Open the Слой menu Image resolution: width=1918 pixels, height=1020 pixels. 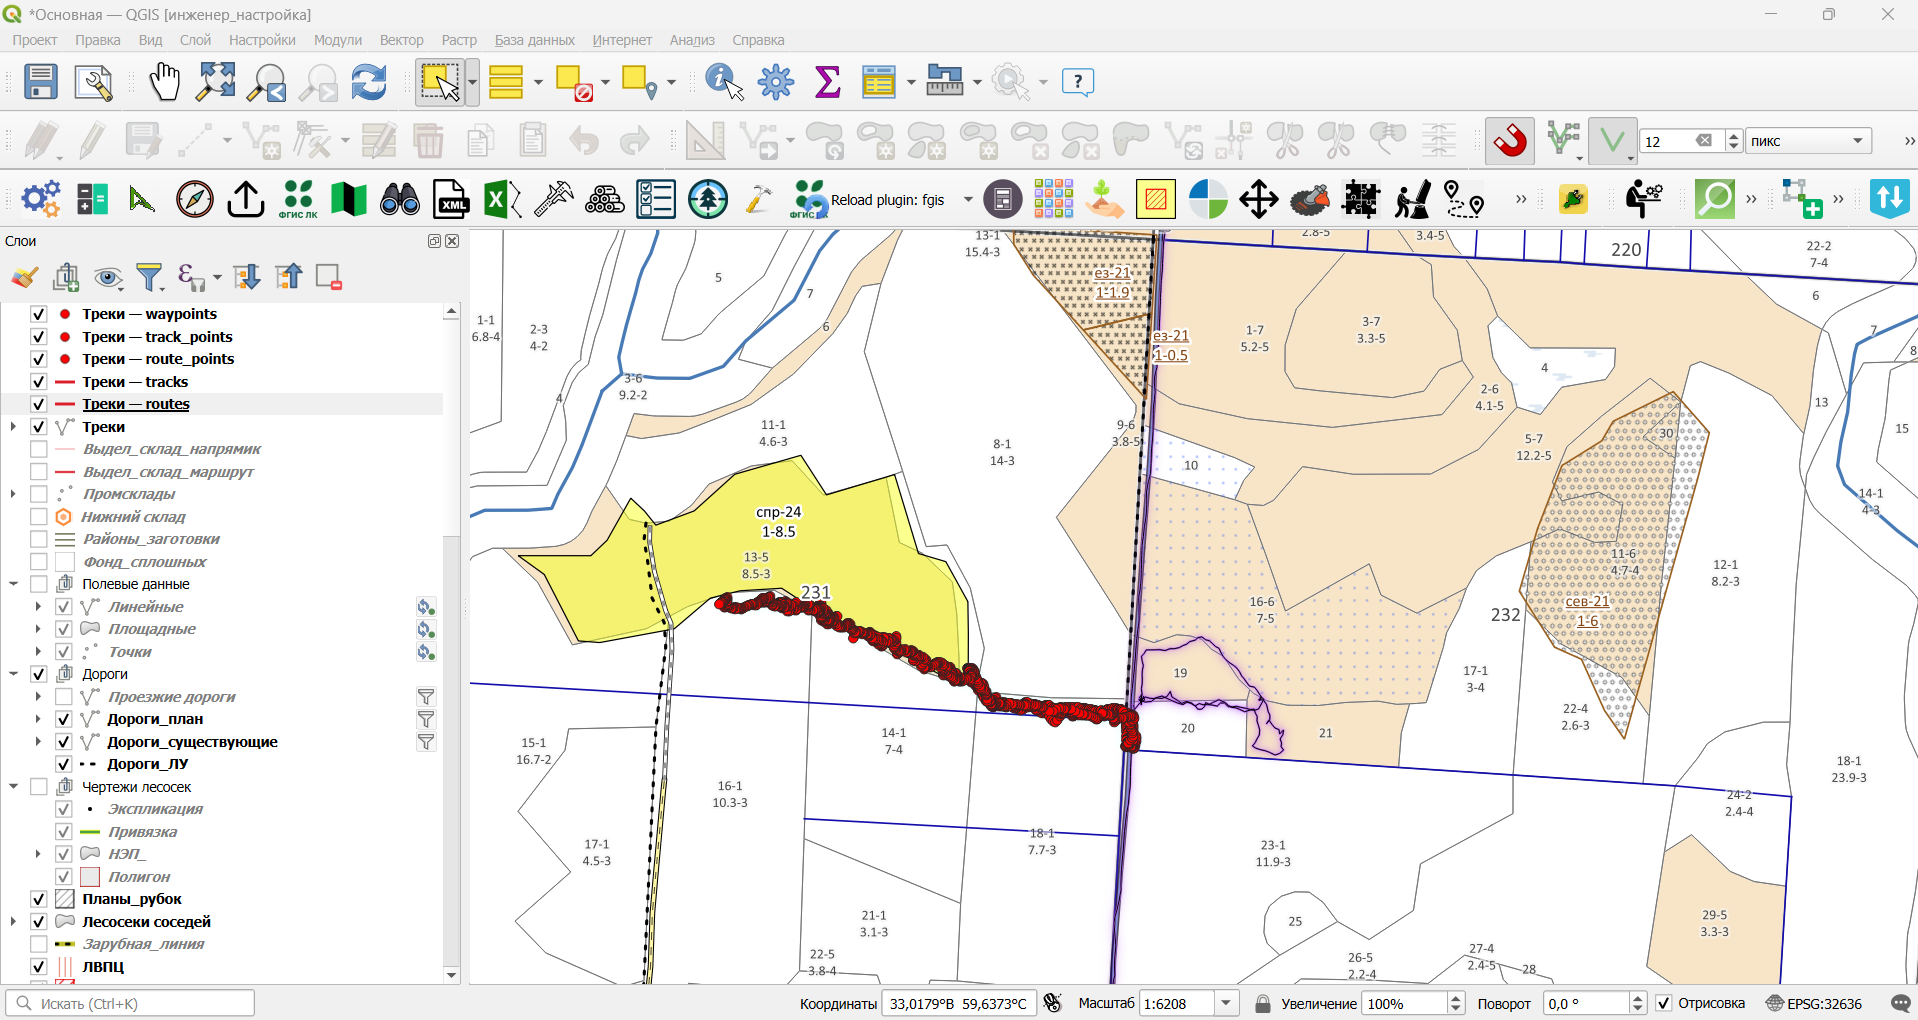pos(195,40)
